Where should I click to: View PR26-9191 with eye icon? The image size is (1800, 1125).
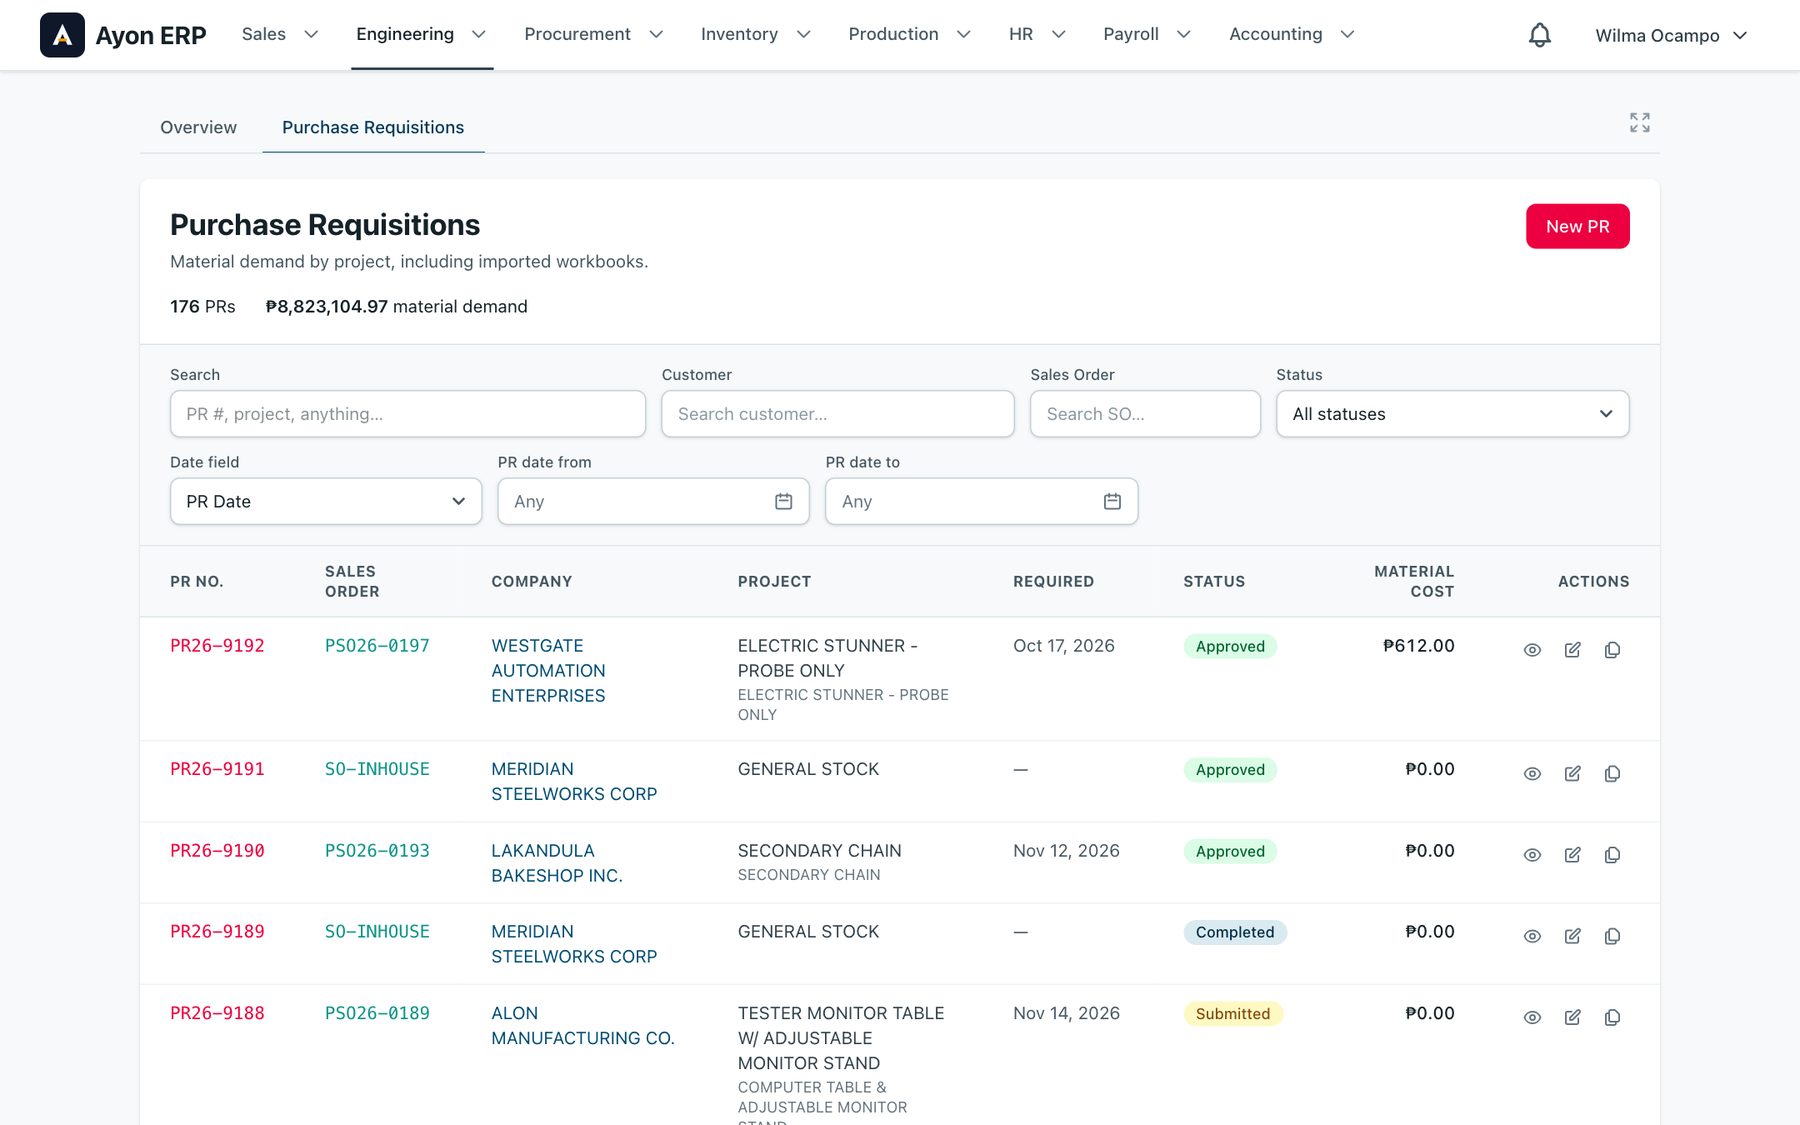pyautogui.click(x=1532, y=774)
